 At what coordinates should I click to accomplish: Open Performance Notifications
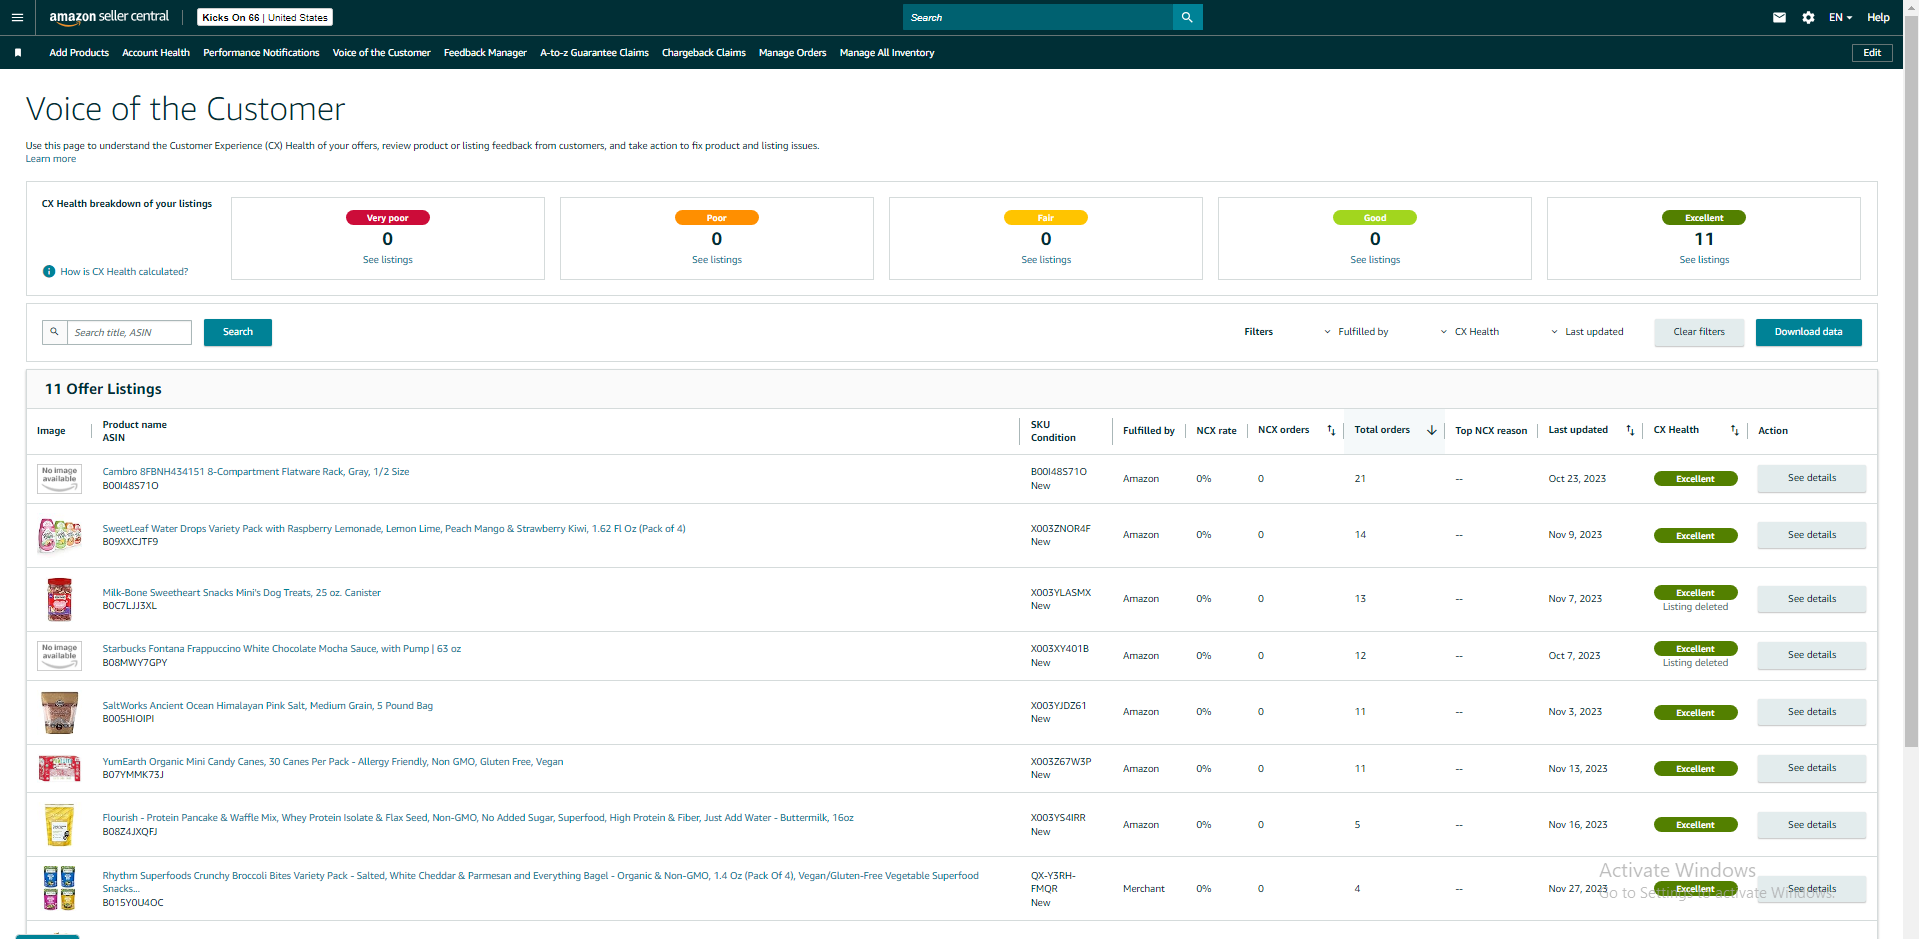tap(261, 53)
